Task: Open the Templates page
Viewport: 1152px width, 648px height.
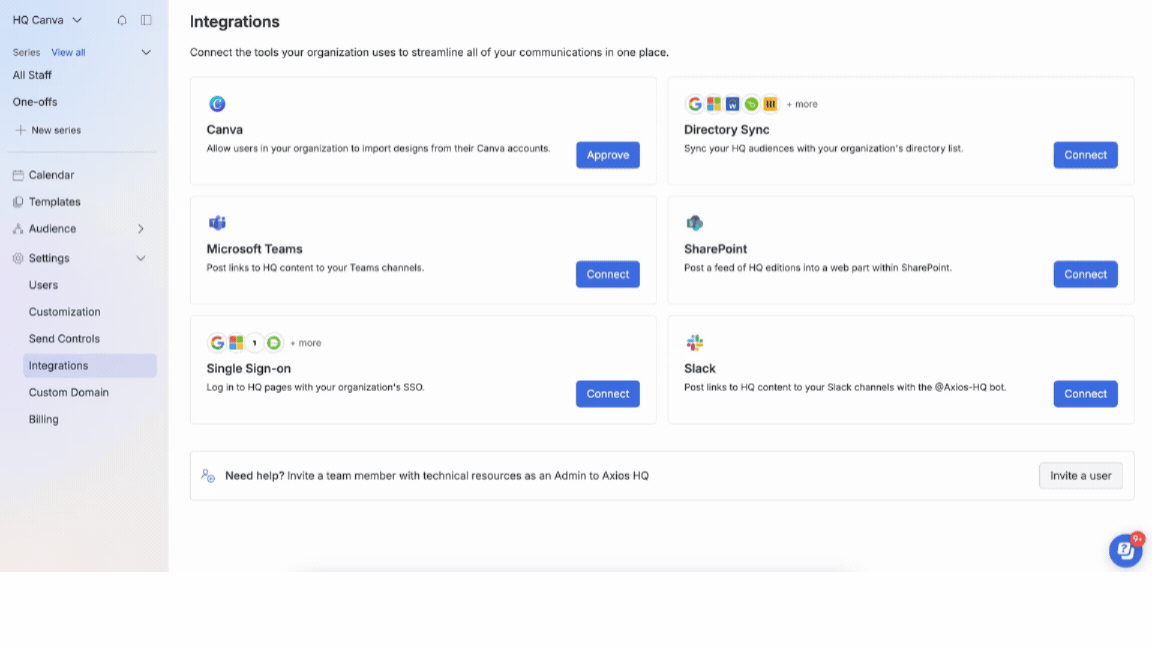Action: pyautogui.click(x=54, y=202)
